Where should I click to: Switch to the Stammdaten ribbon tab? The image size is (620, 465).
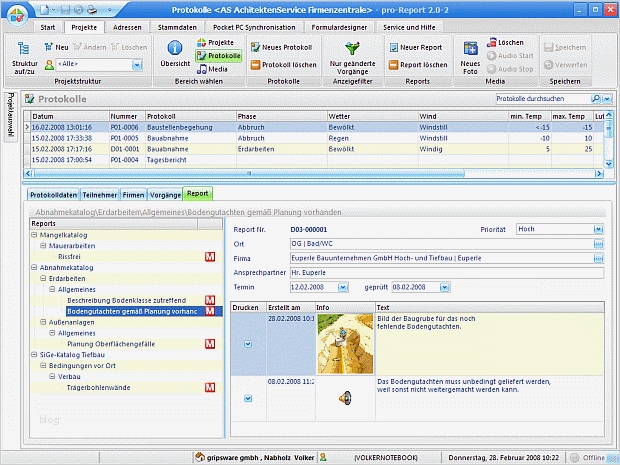(176, 26)
